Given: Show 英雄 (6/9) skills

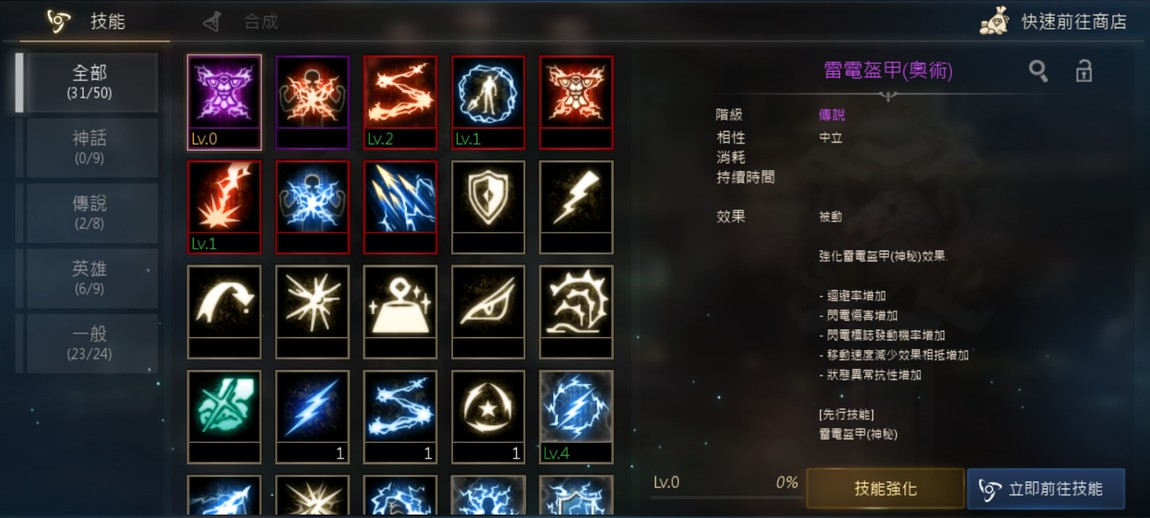Looking at the screenshot, I should point(90,278).
